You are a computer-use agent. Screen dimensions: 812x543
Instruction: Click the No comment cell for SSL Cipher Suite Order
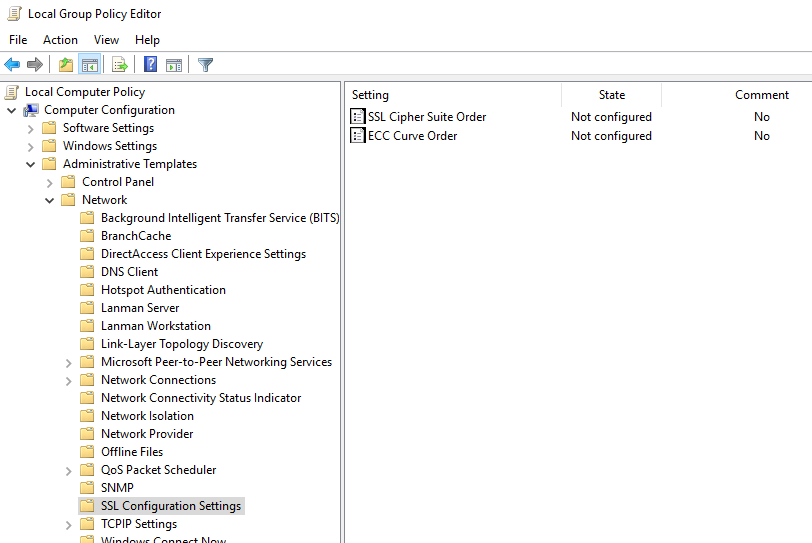click(762, 116)
